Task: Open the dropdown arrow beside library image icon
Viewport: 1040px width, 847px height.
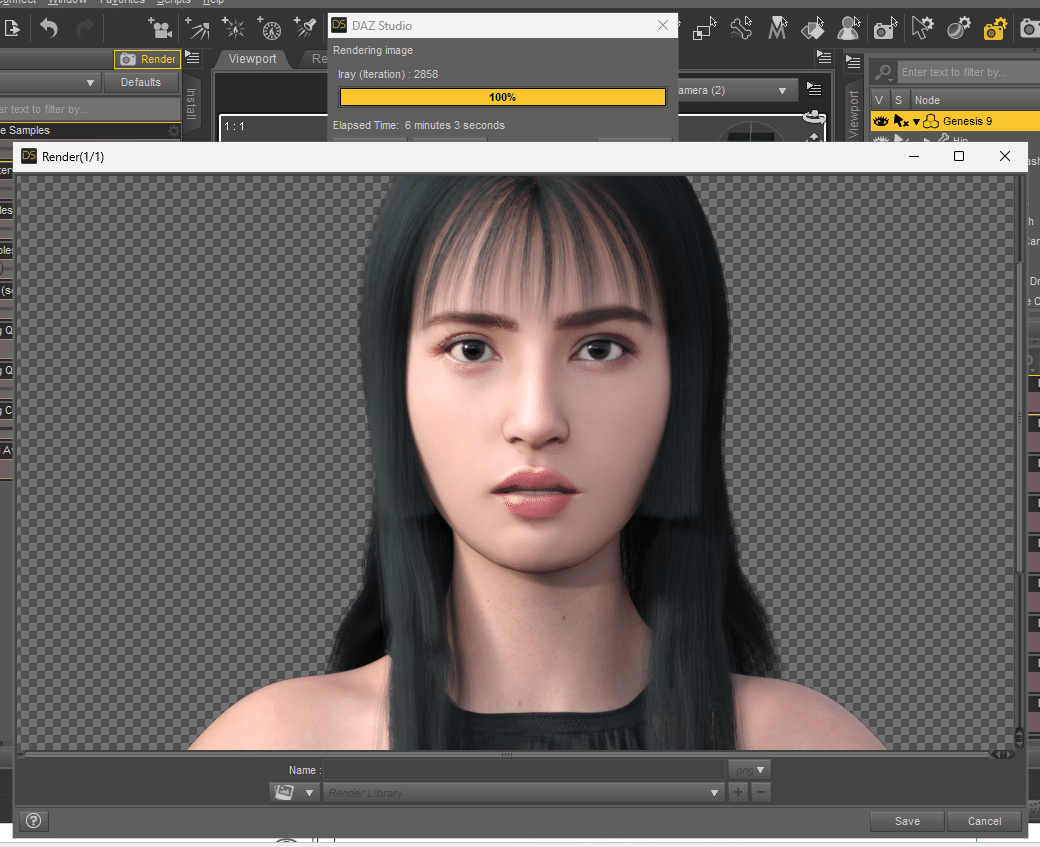Action: point(309,793)
